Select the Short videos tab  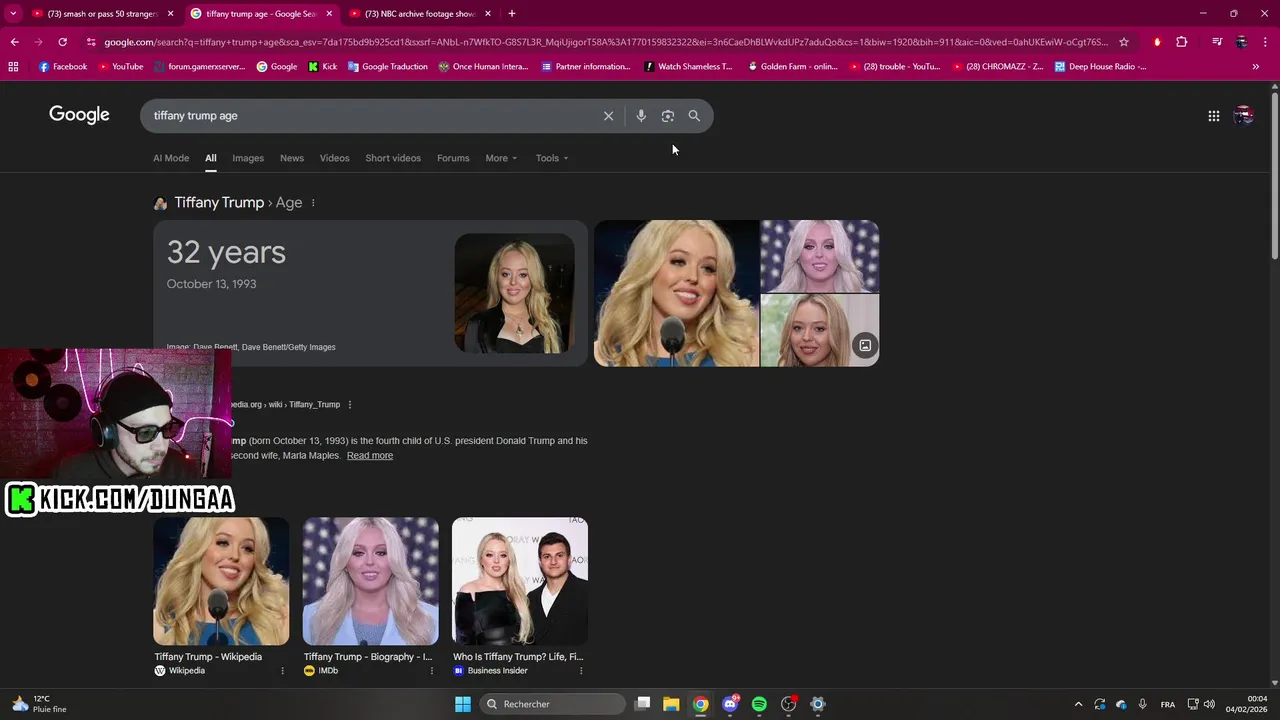(x=393, y=158)
